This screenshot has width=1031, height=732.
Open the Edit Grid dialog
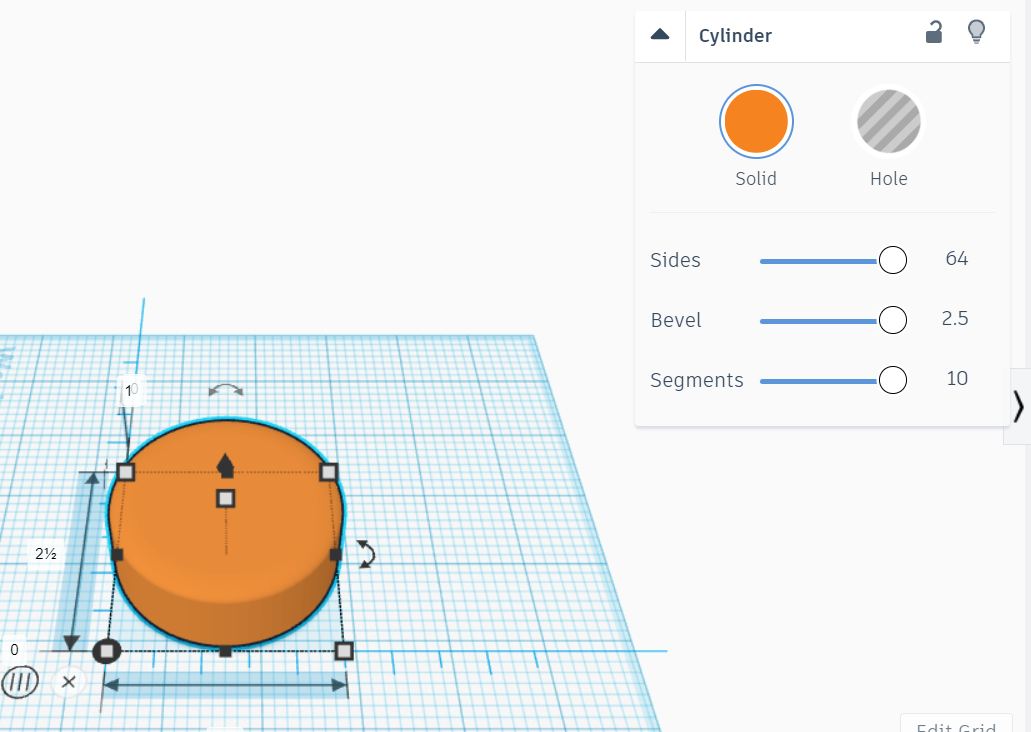click(956, 725)
